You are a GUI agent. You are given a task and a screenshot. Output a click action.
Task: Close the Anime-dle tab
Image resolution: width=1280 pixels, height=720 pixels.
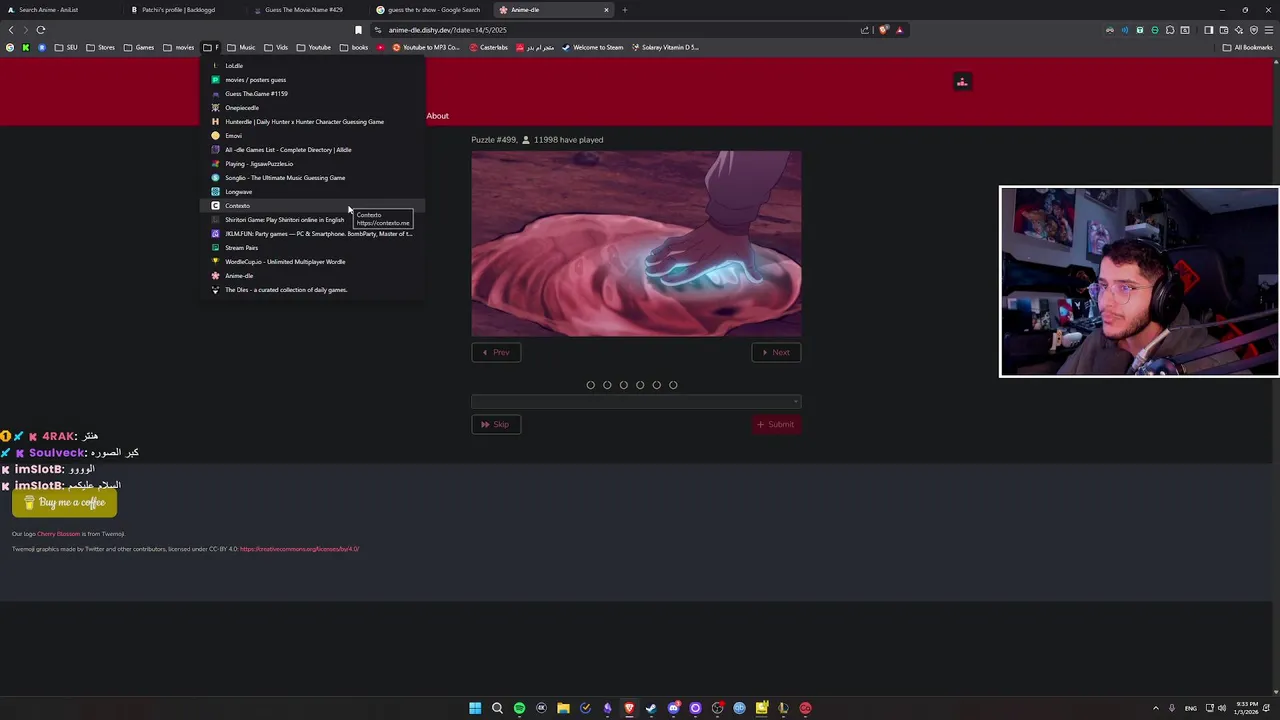(606, 10)
